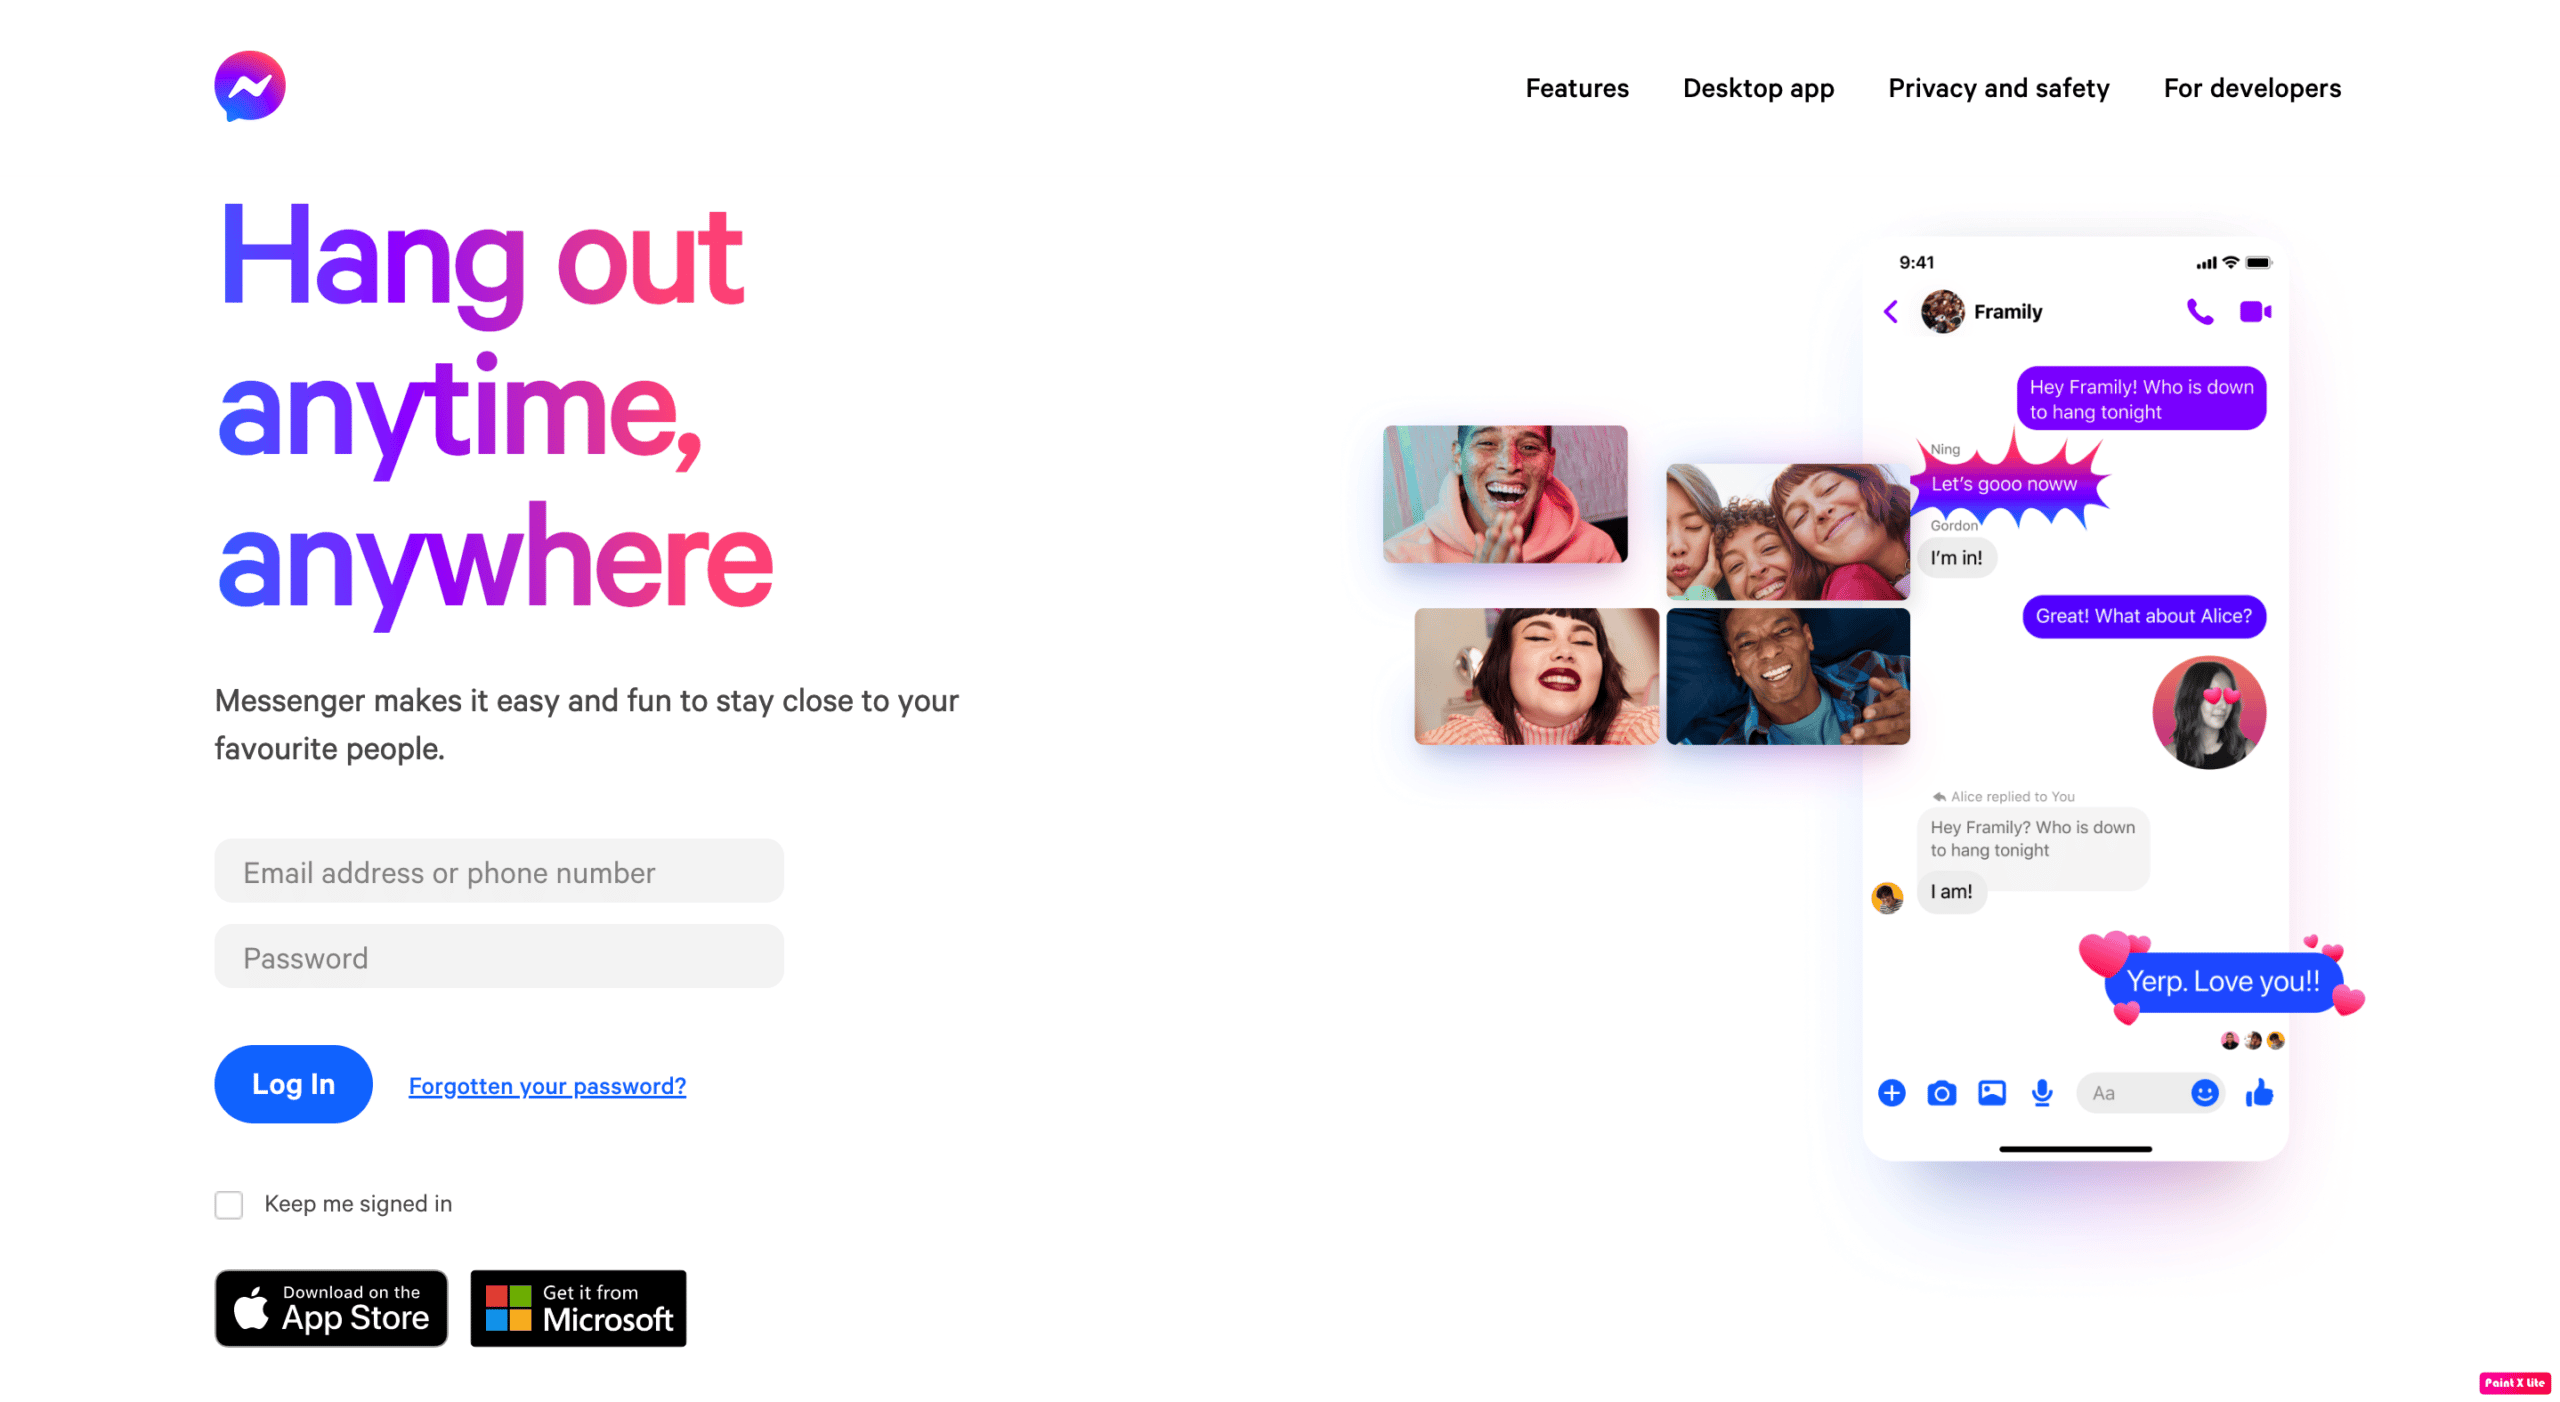Open Download on the App Store button
This screenshot has width=2560, height=1402.
coord(331,1305)
